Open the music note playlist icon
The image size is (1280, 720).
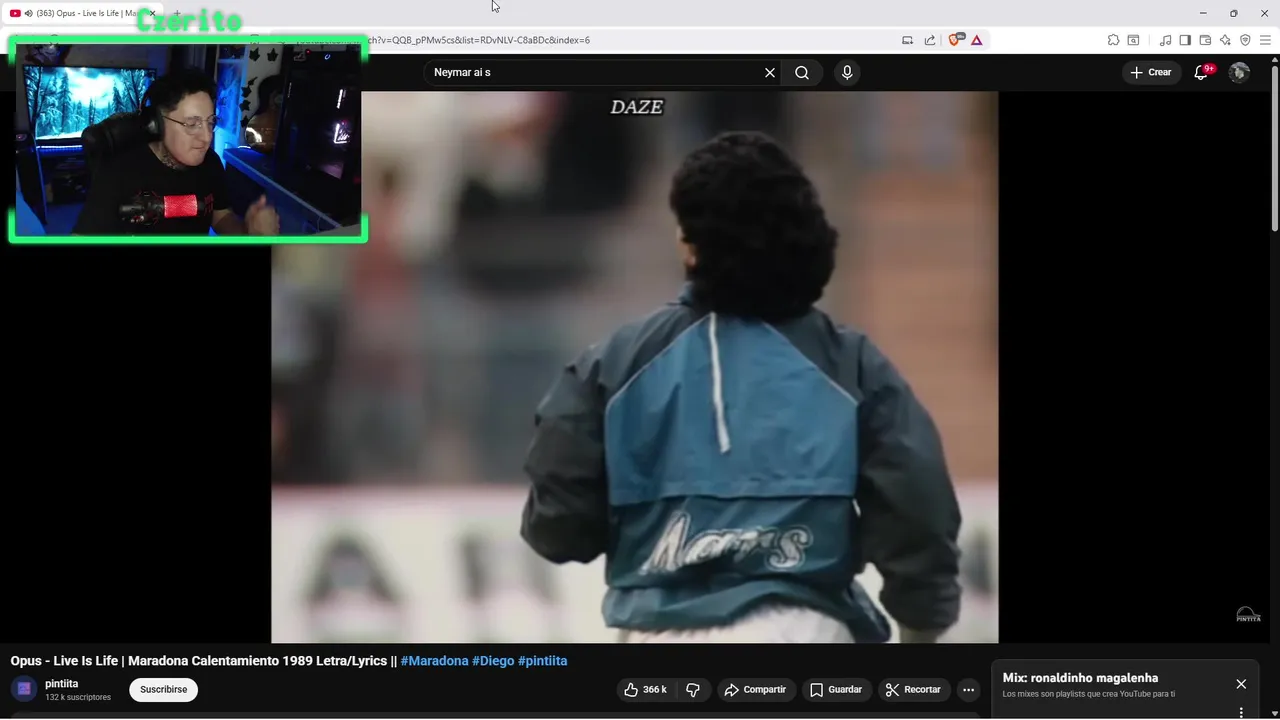(x=1165, y=40)
